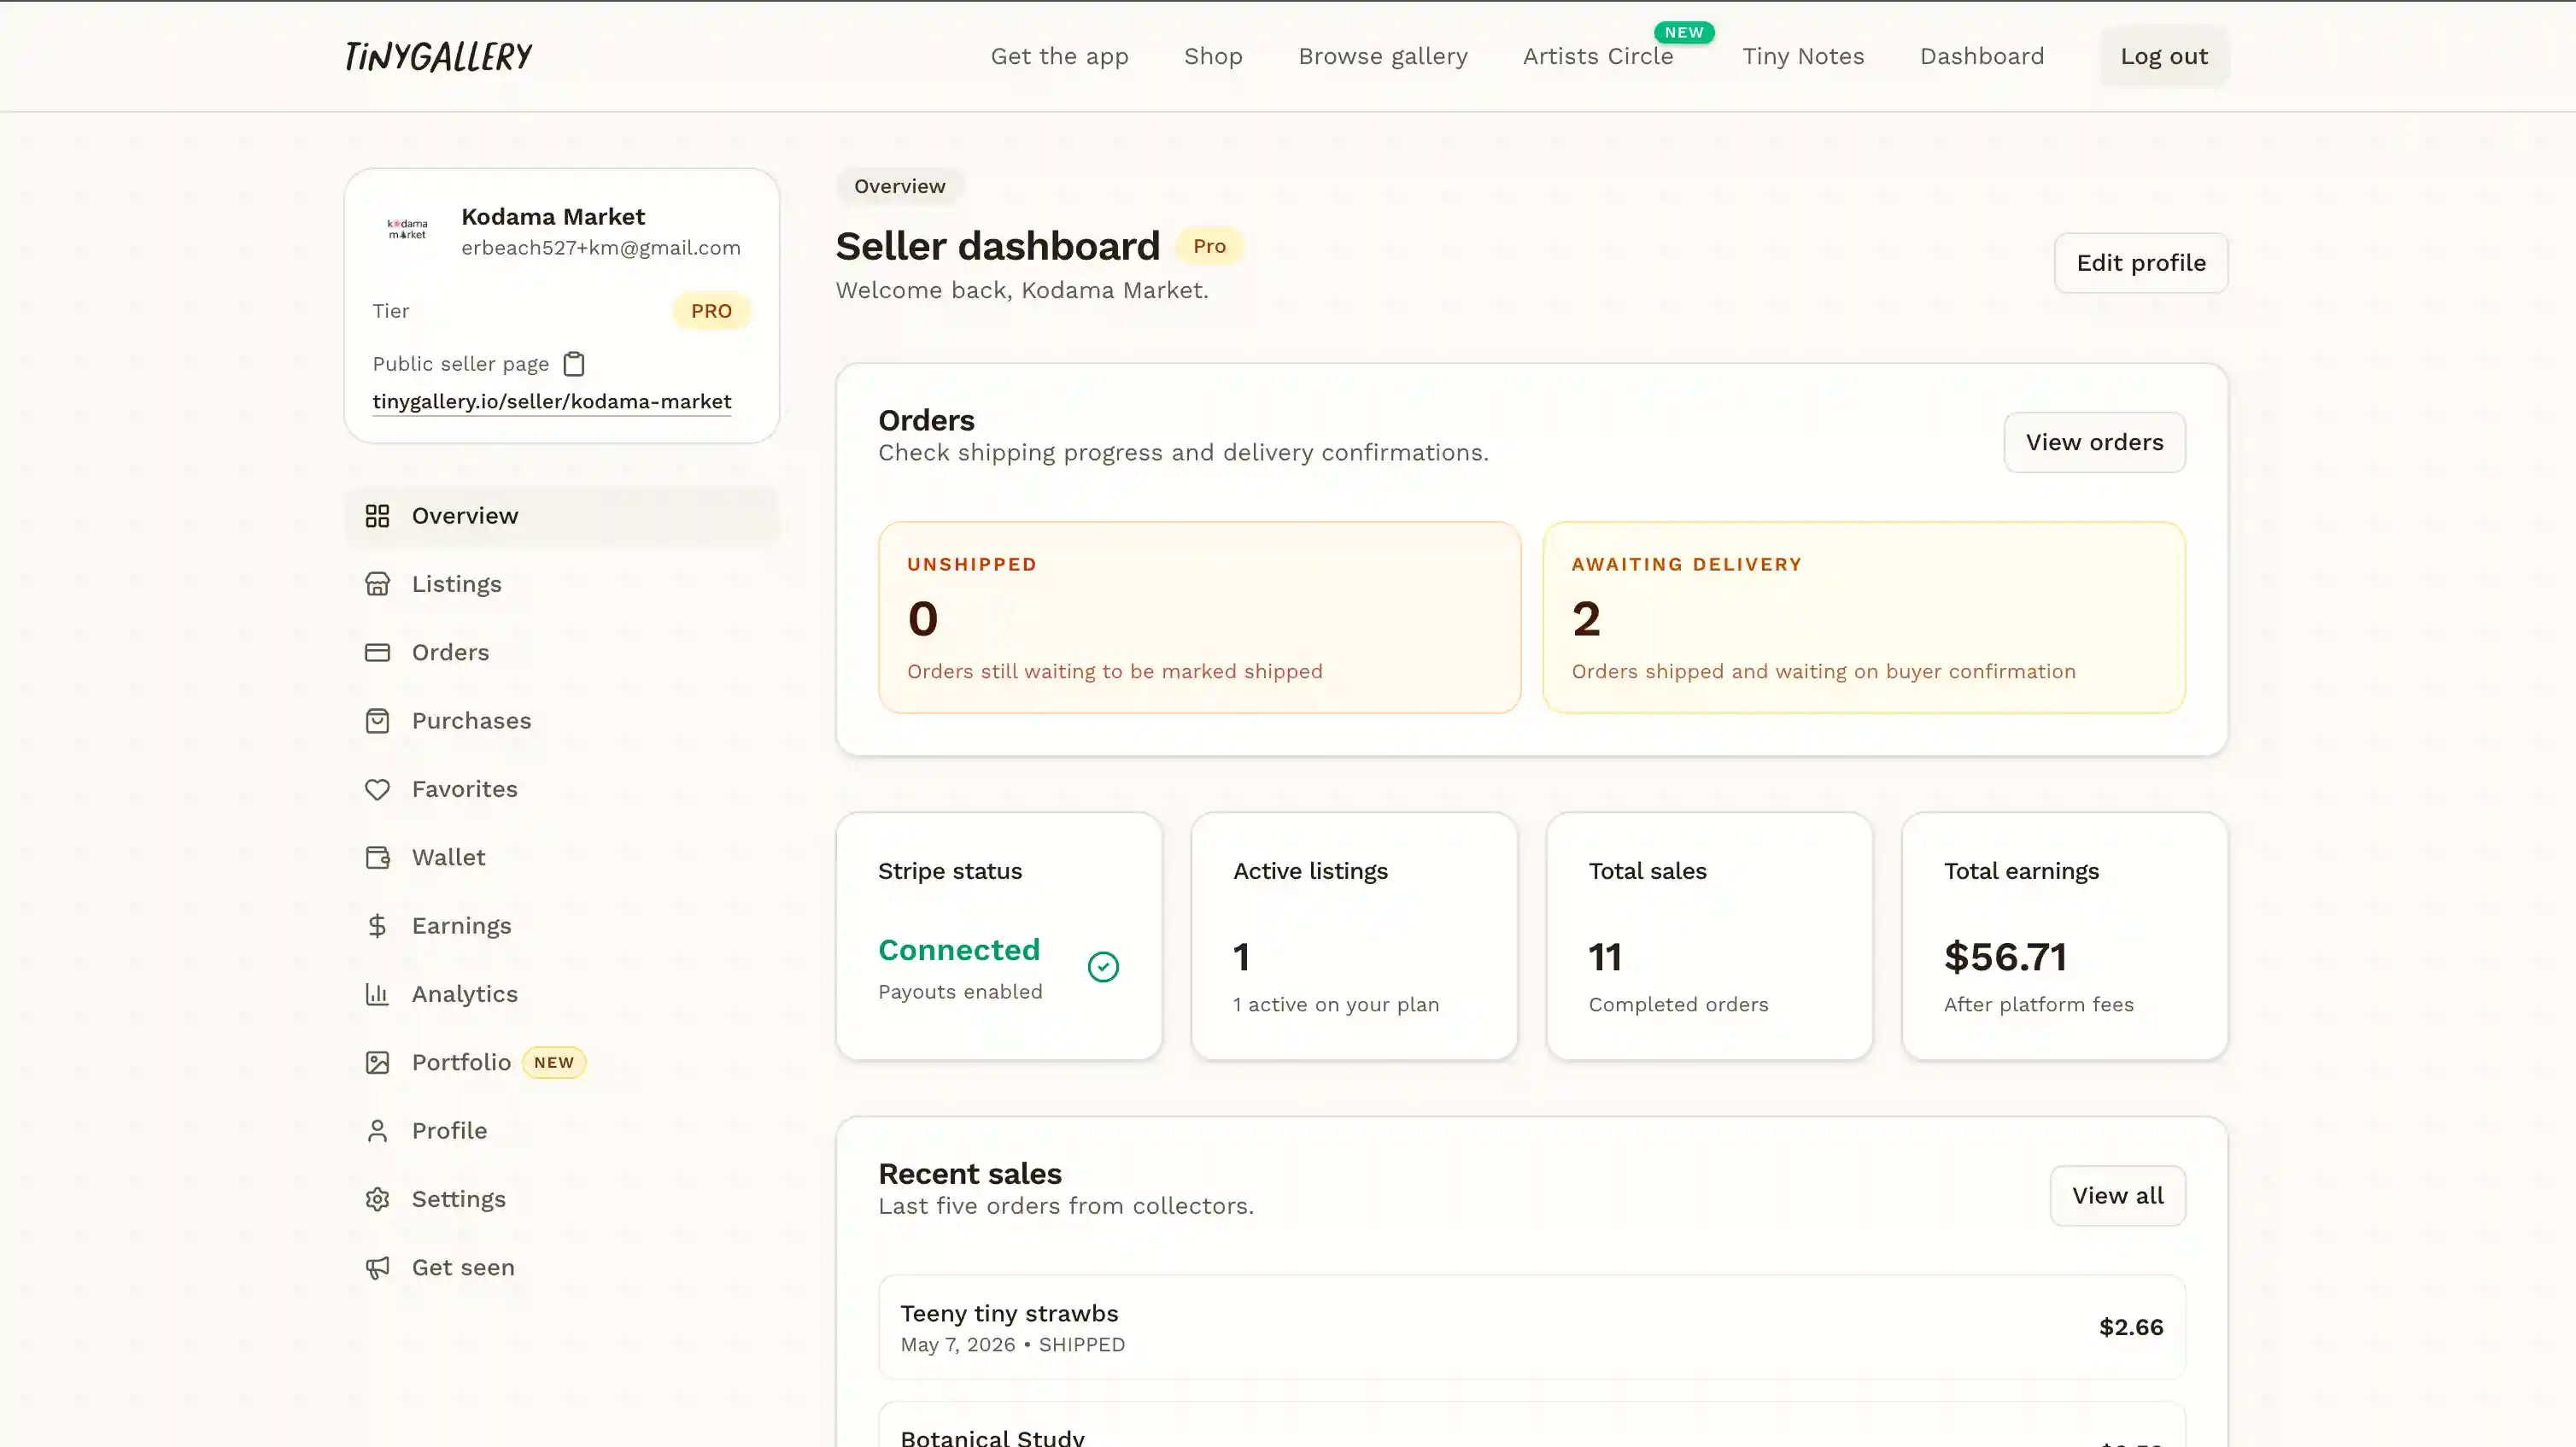Screen dimensions: 2576x1447
Task: Click the Edit profile button
Action: (x=2141, y=263)
